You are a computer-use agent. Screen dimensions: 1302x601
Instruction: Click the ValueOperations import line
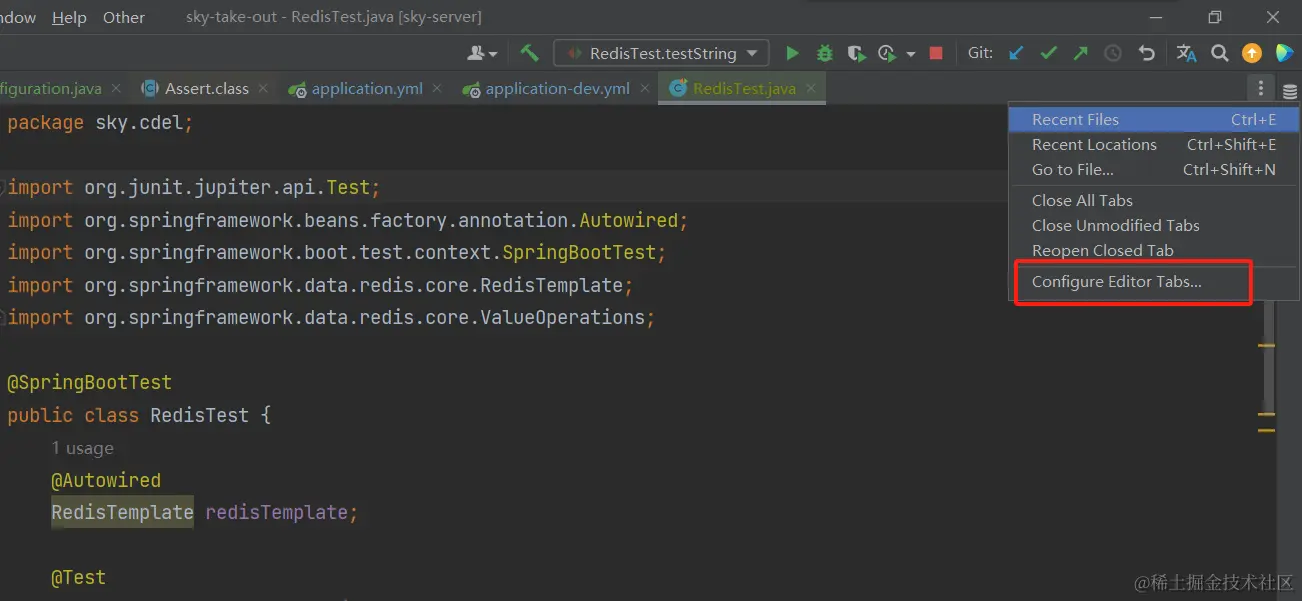pos(331,317)
